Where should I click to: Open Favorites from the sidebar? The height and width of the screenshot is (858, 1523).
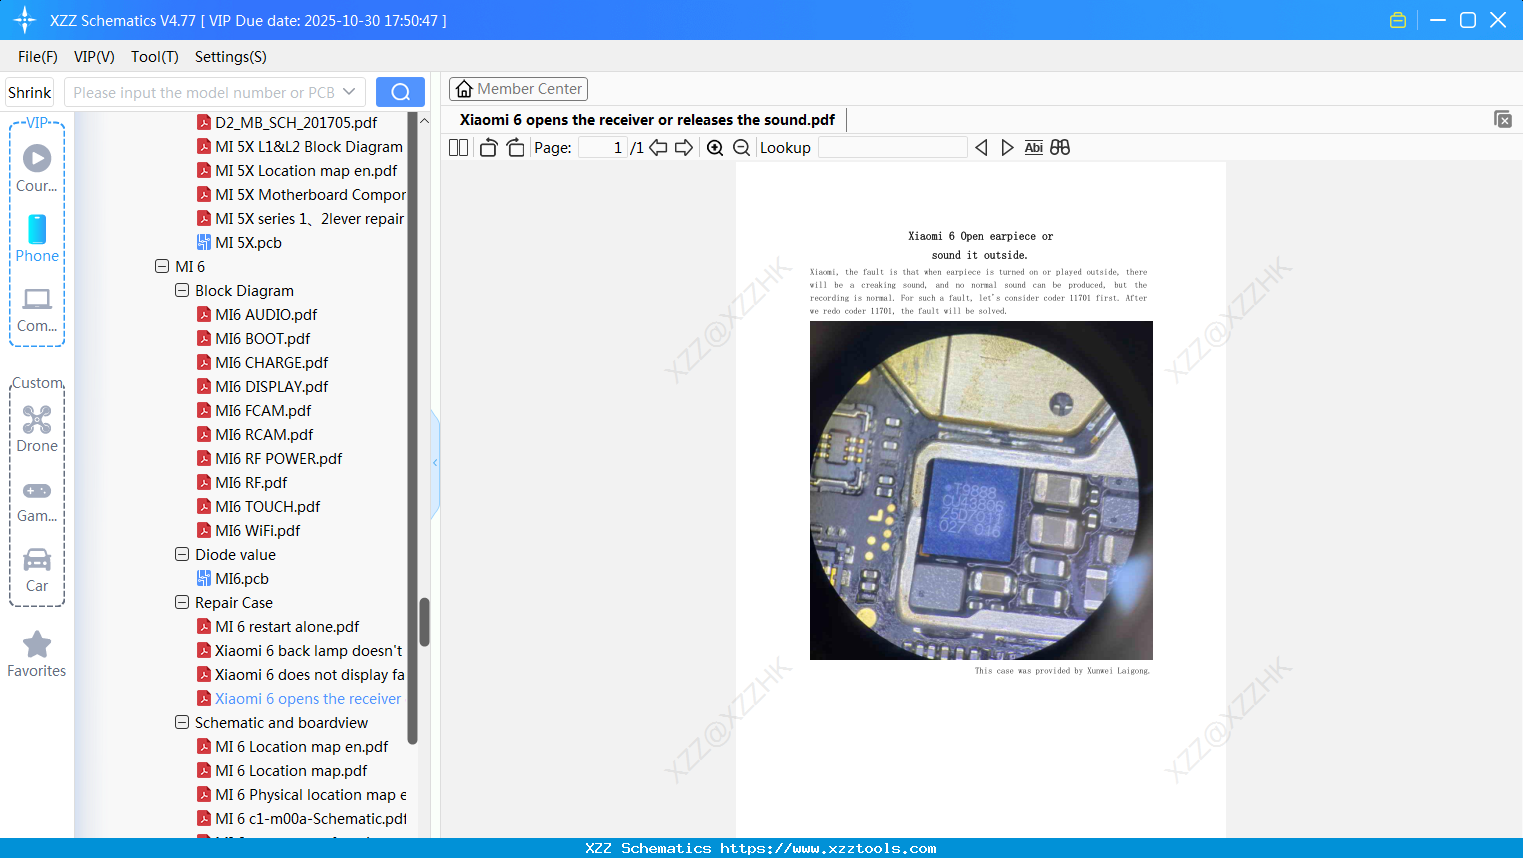coord(37,654)
